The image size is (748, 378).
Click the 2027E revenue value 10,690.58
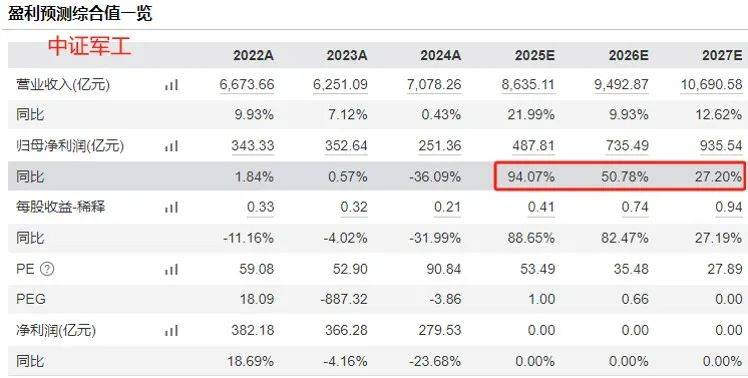click(711, 85)
